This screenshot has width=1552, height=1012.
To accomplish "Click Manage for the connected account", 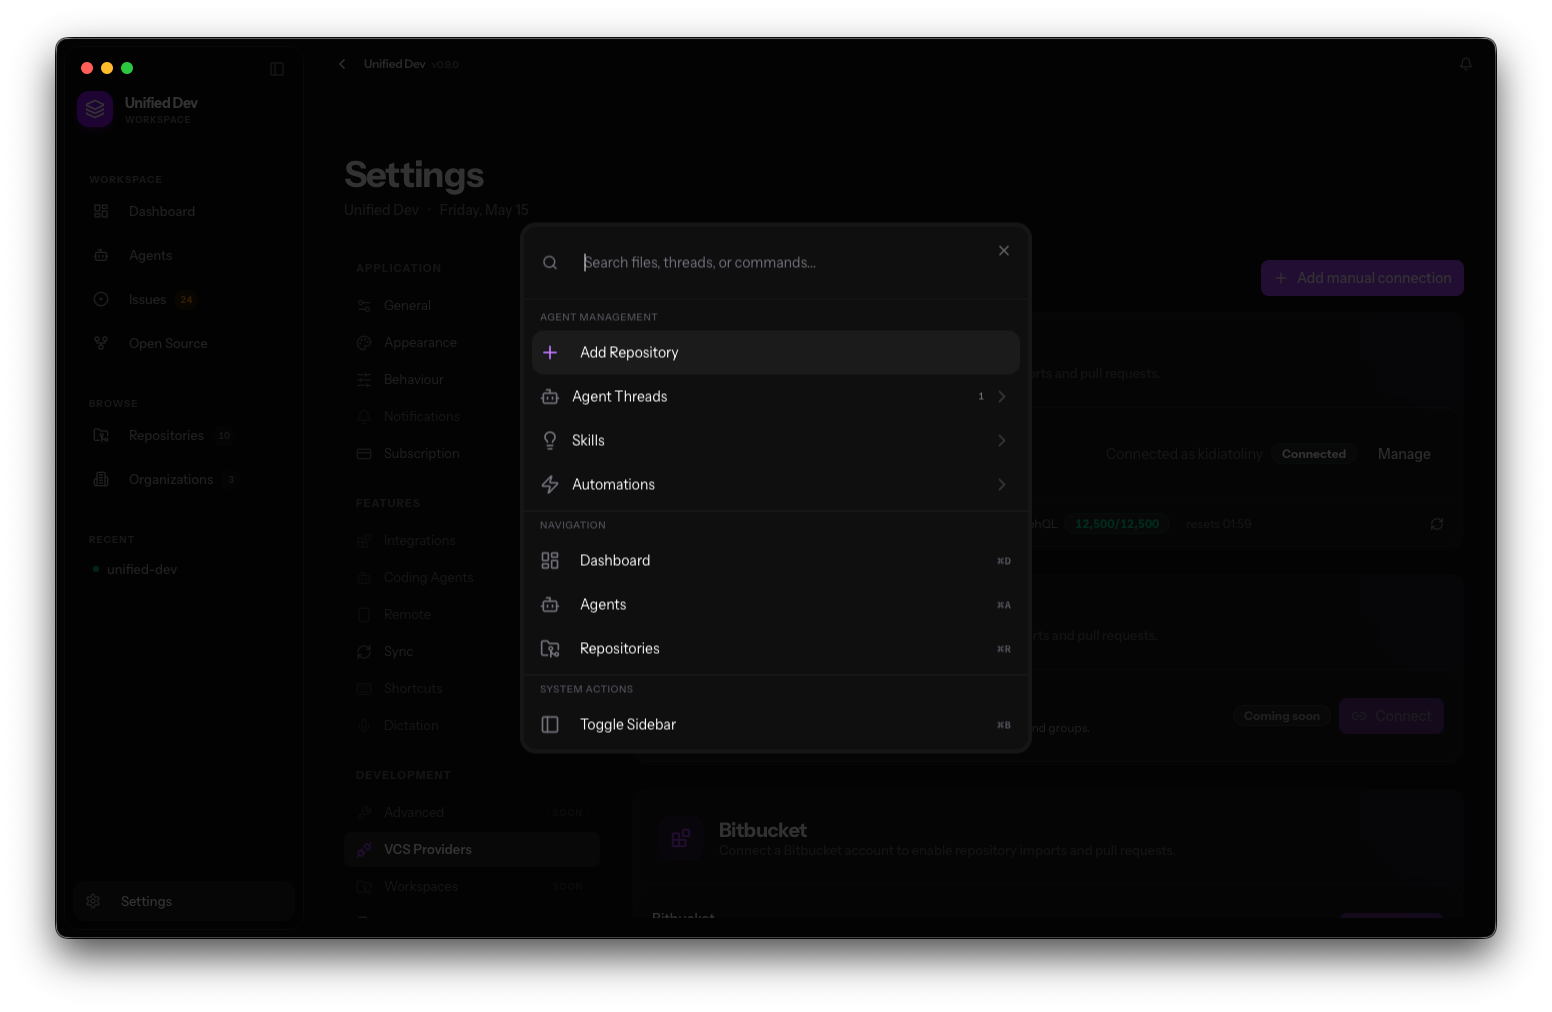I will coord(1404,455).
